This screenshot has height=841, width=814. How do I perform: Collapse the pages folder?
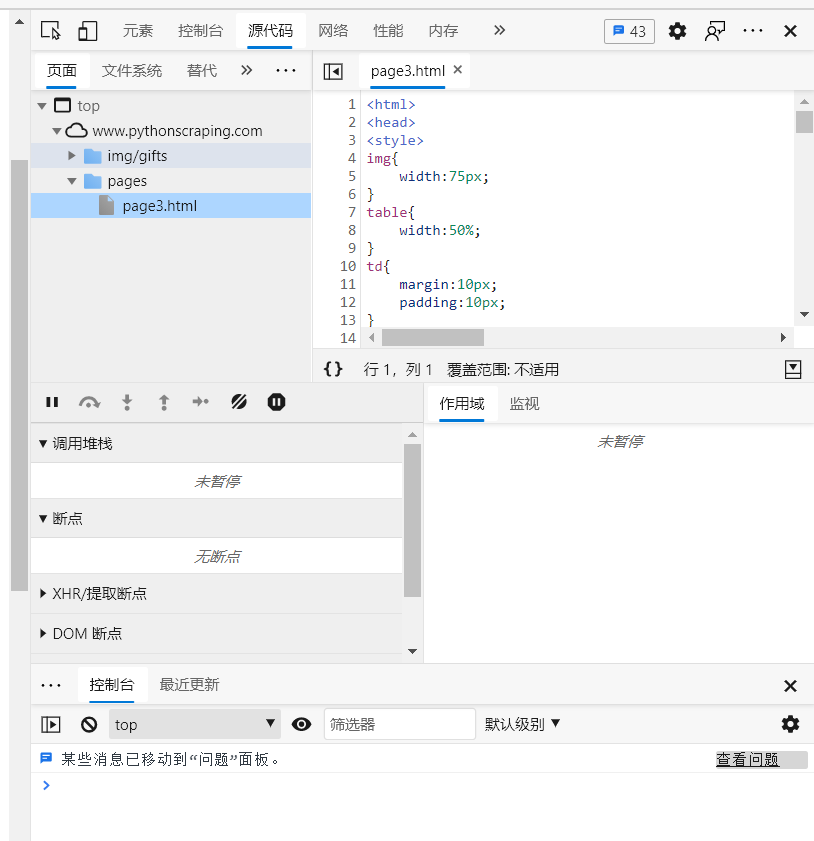pos(72,181)
